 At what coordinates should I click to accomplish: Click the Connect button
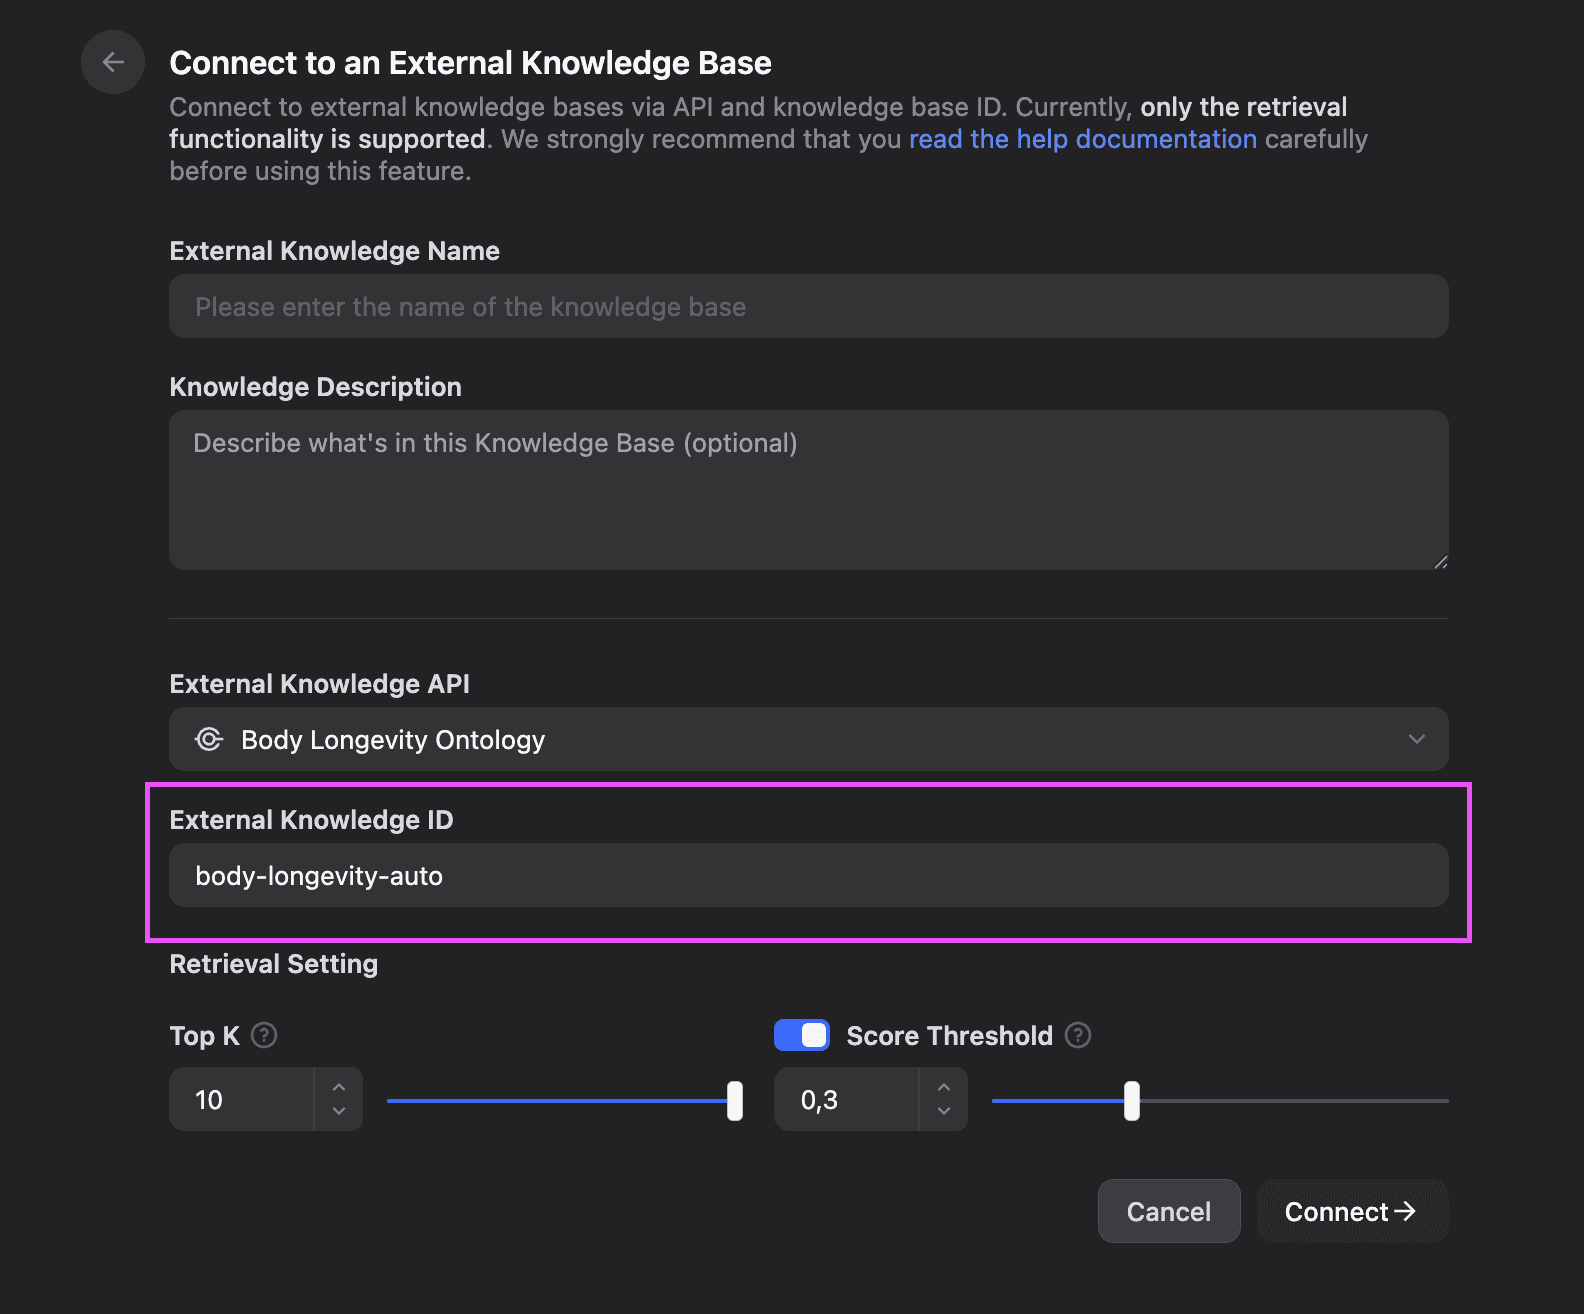coord(1351,1211)
